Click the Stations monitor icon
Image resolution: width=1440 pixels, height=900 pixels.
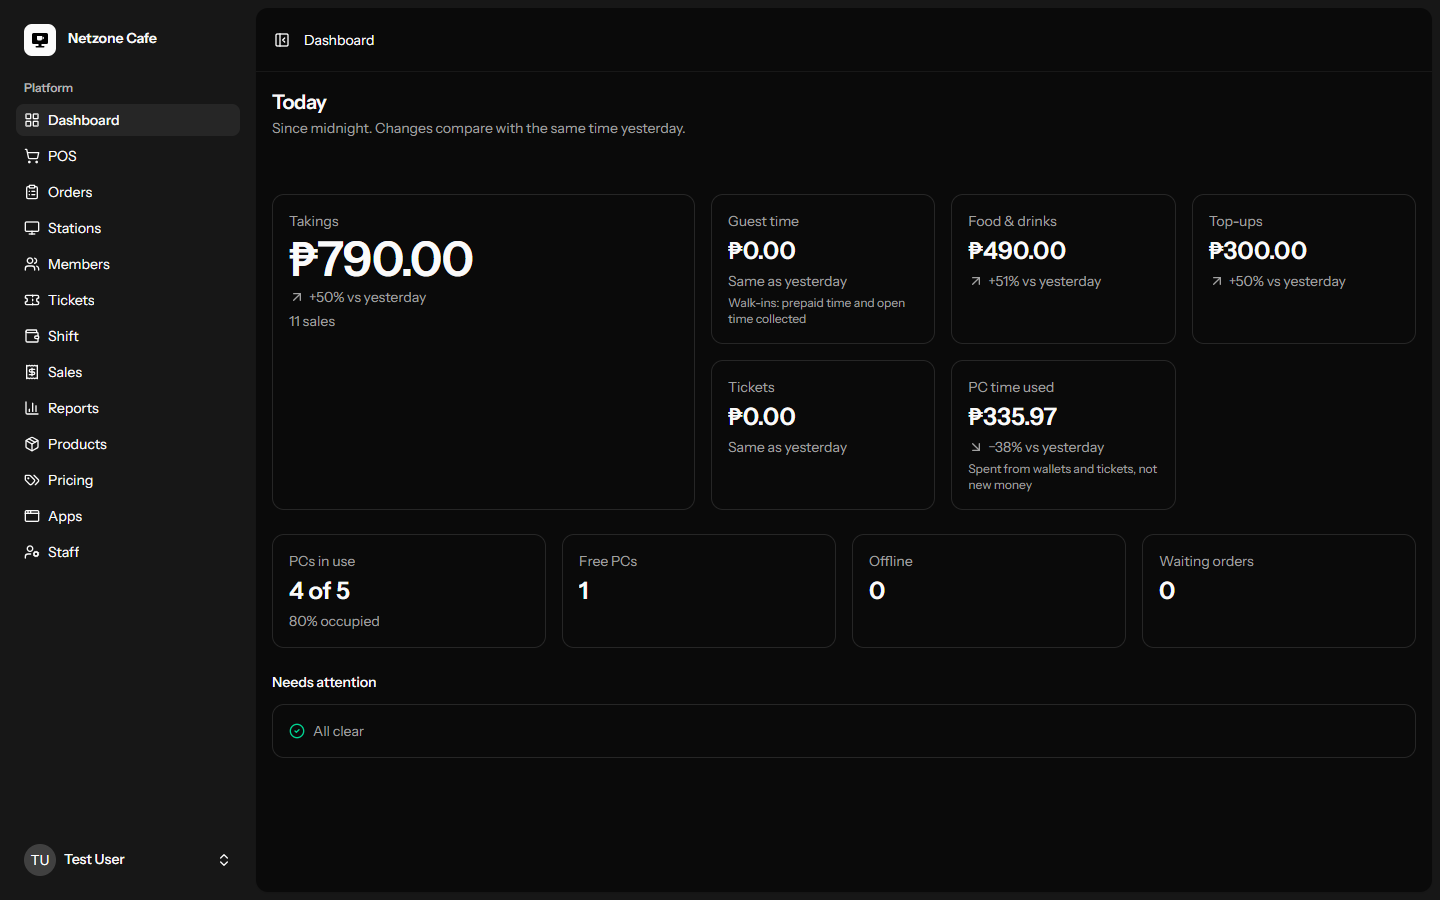pyautogui.click(x=32, y=228)
